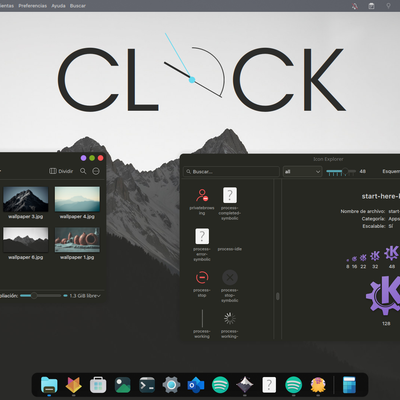Launch the Firefox fox icon in dock
Screen dimensions: 400x400
(x=74, y=385)
